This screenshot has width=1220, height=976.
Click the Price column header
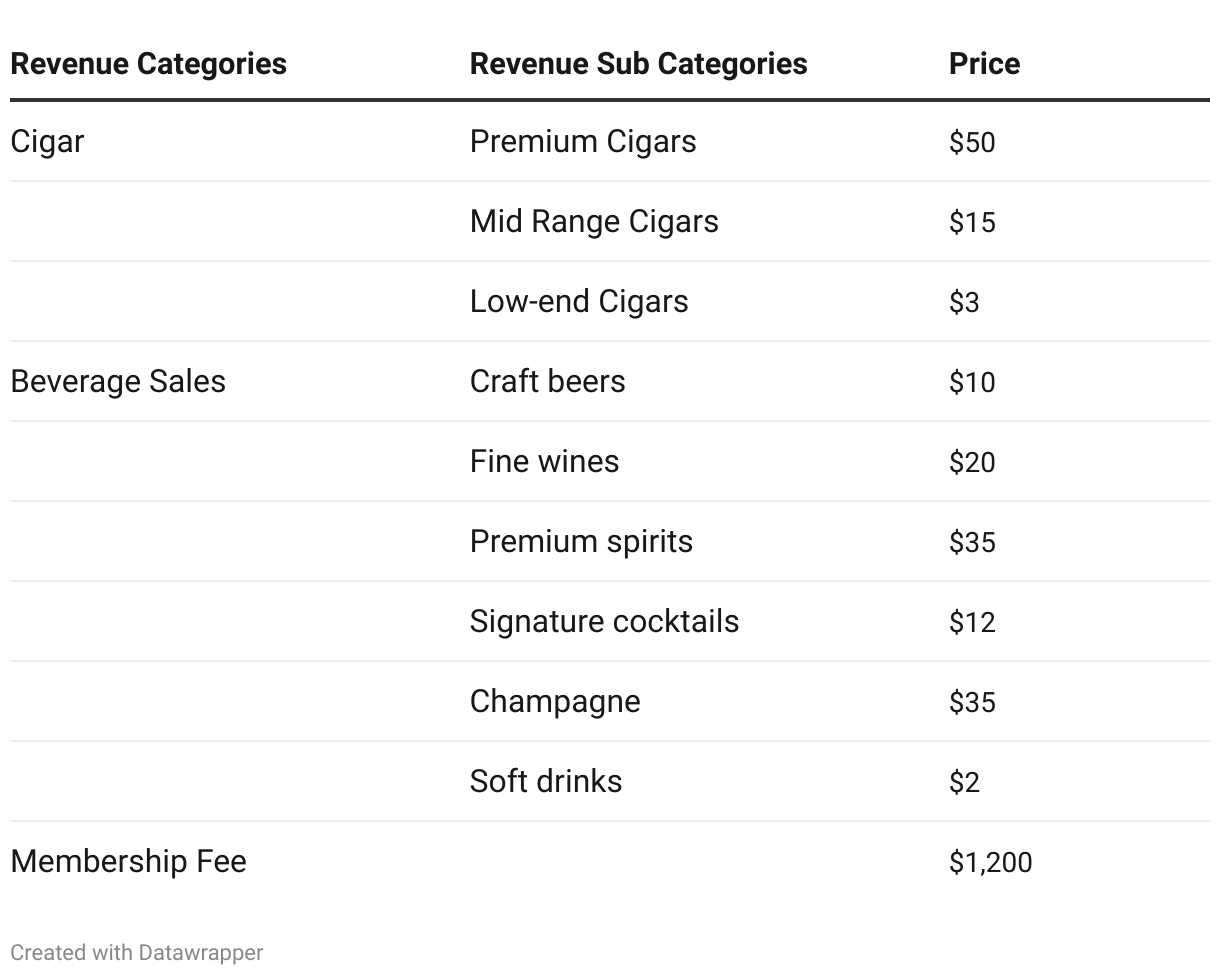click(984, 64)
